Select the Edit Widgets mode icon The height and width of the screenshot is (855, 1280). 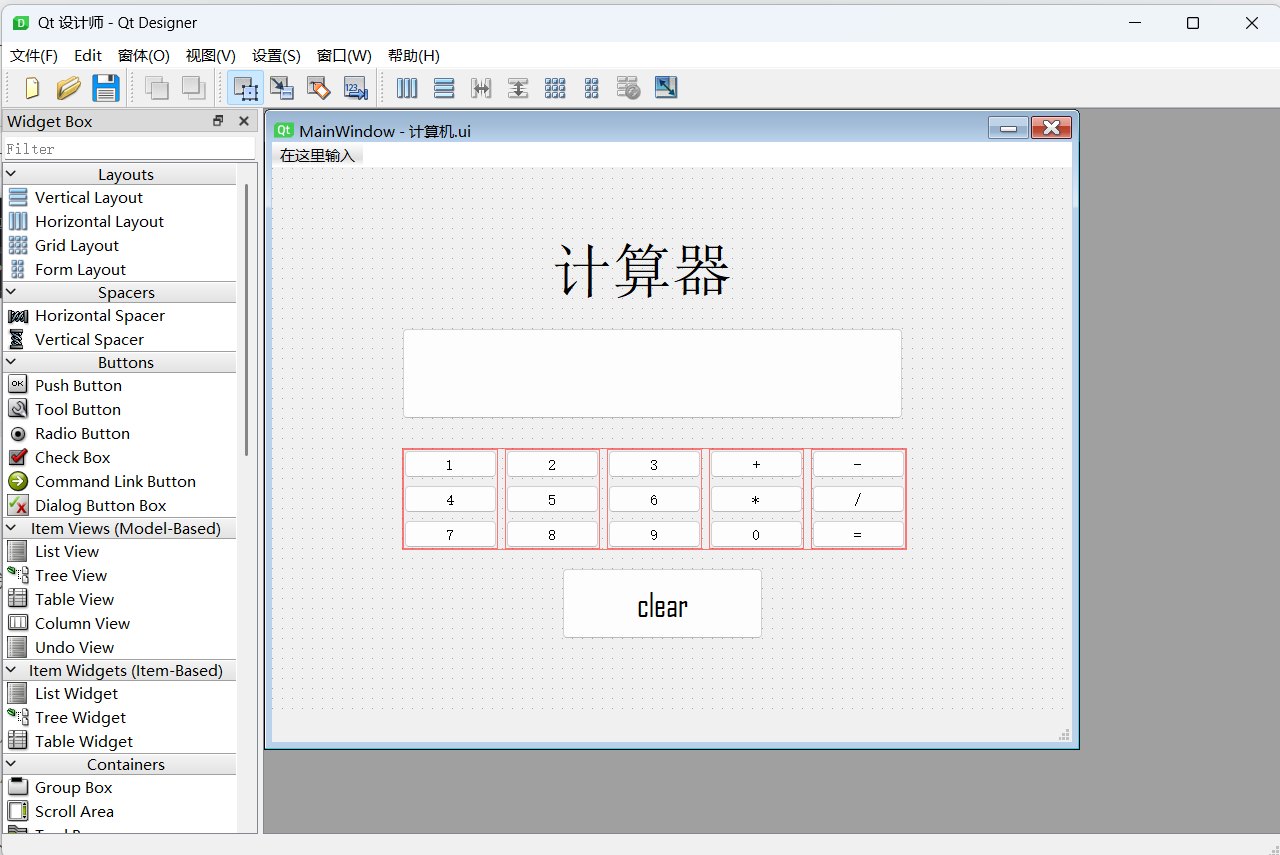click(x=245, y=88)
